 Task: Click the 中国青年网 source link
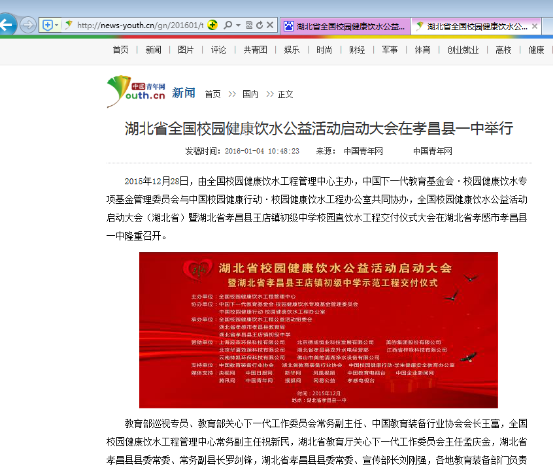363,151
